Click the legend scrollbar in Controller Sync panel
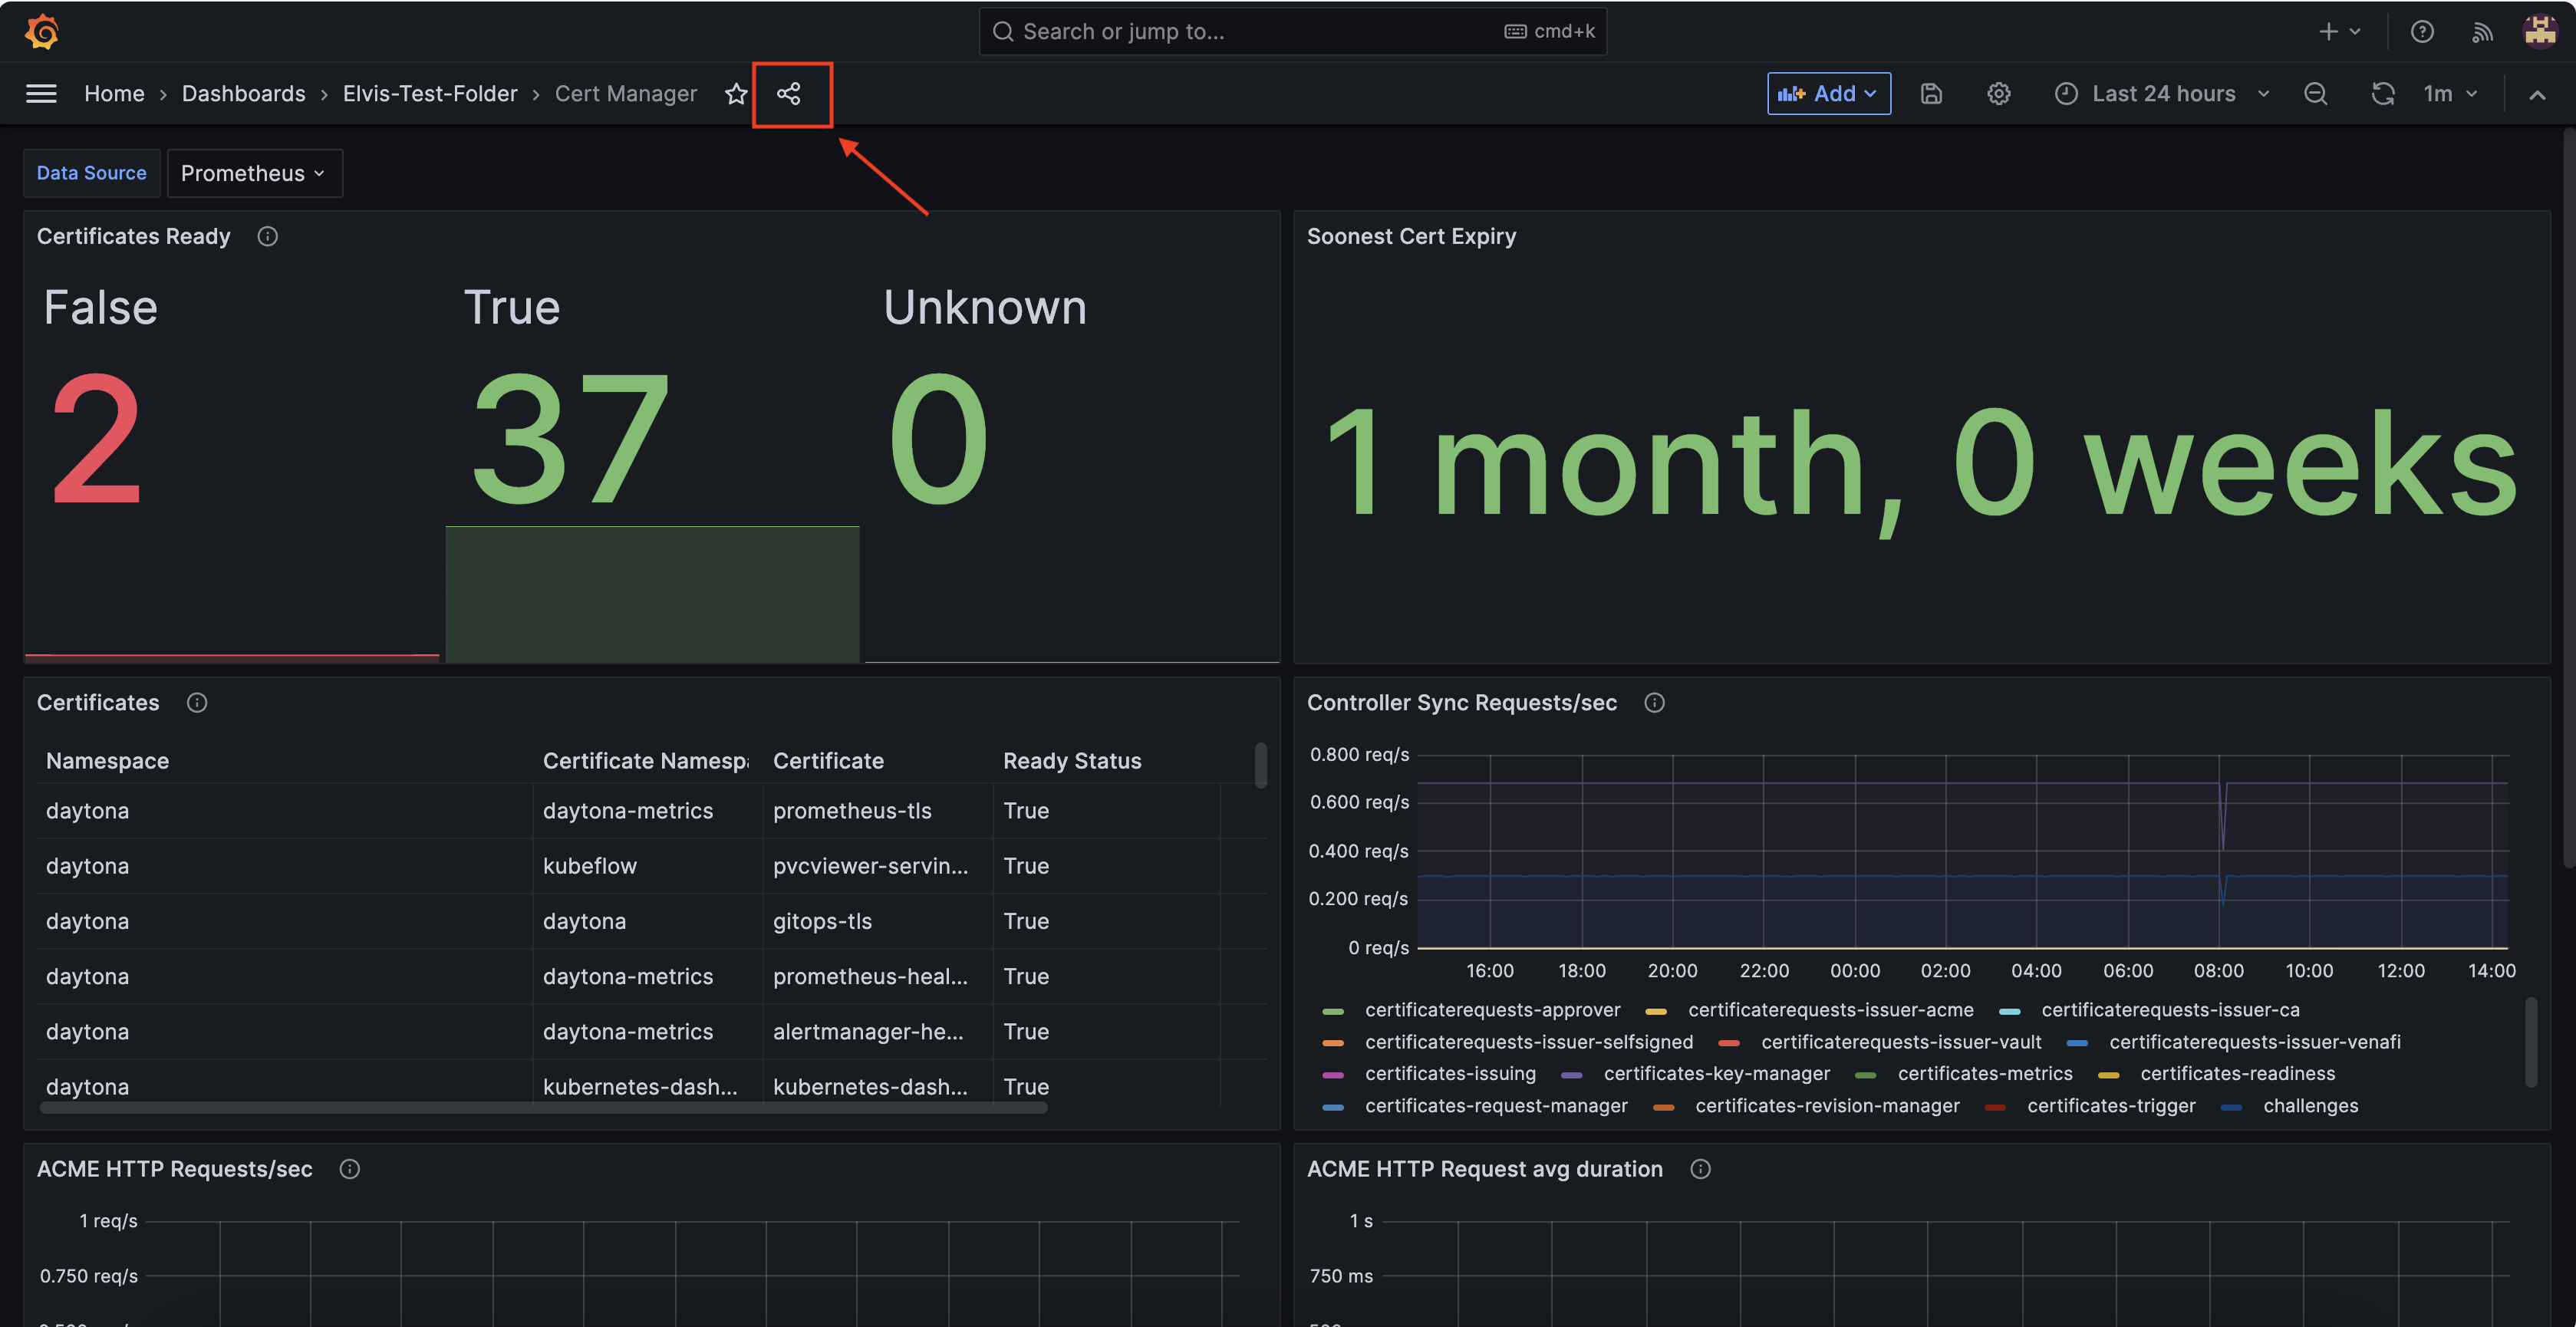2576x1327 pixels. tap(2531, 1041)
